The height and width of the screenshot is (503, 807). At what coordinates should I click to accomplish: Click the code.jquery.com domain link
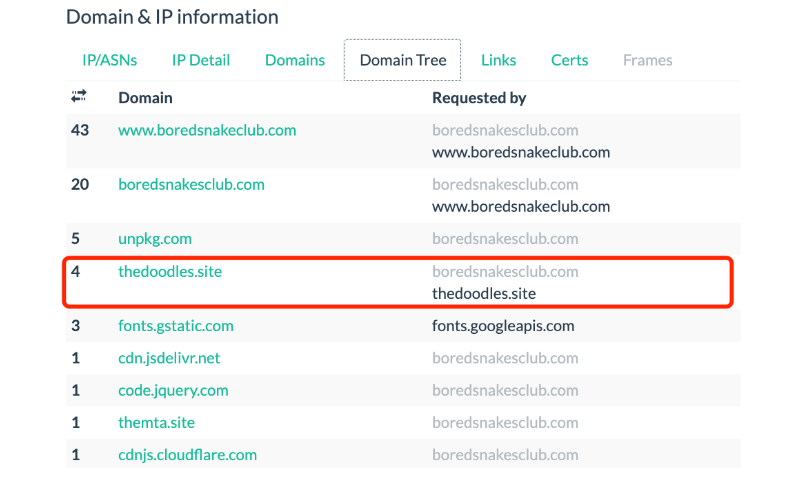pos(173,390)
